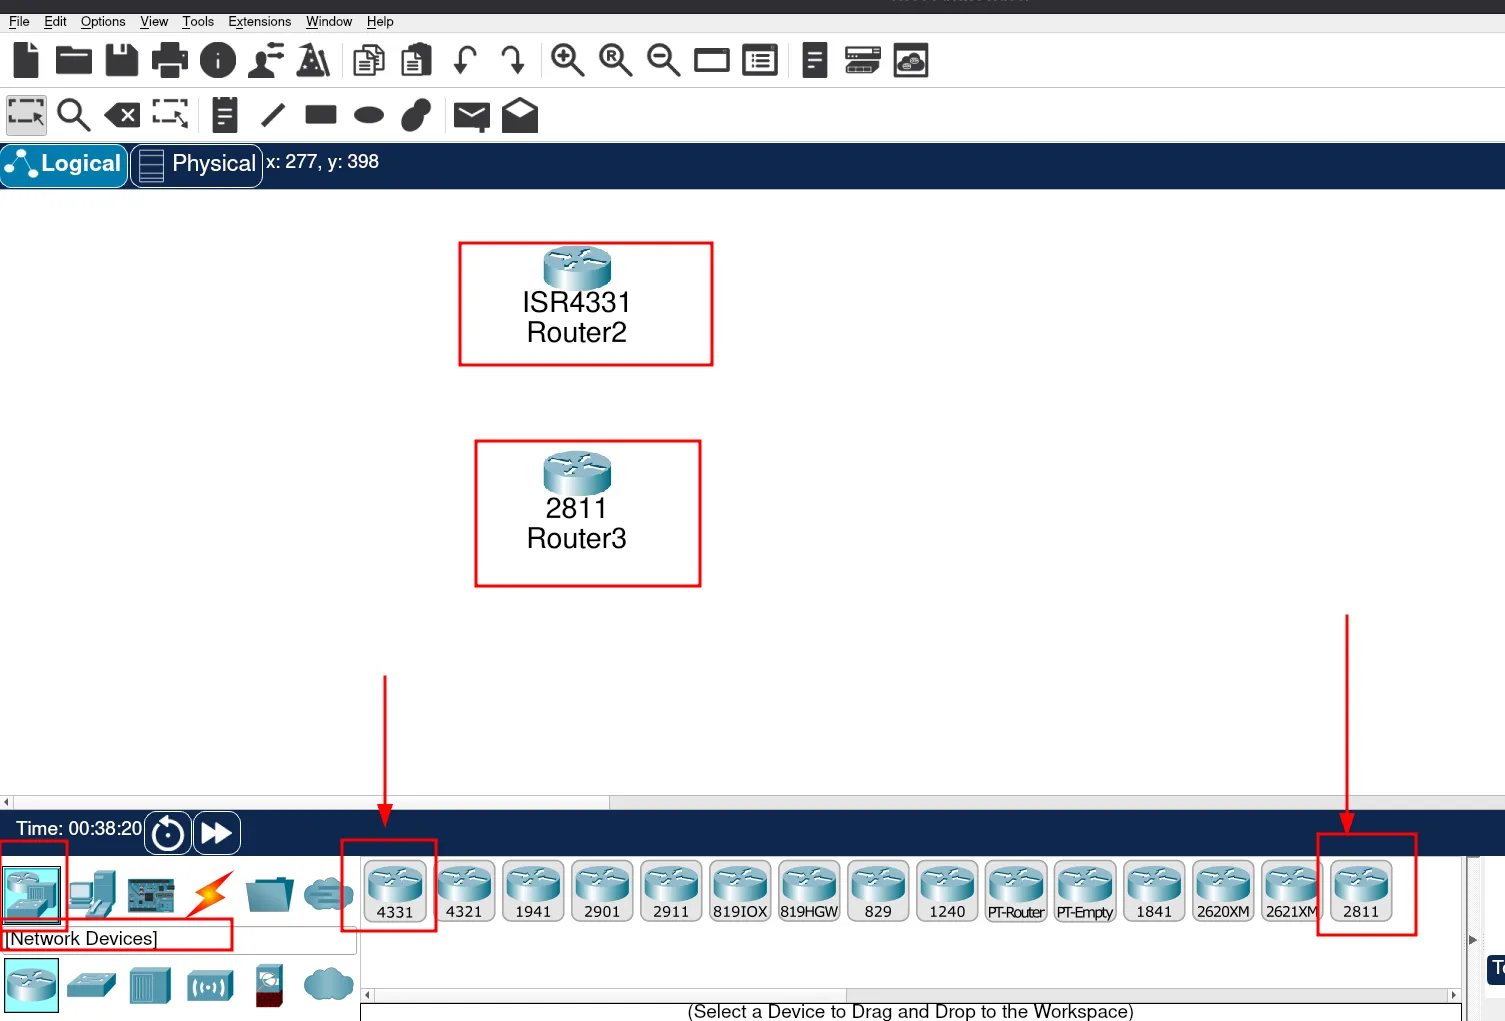The image size is (1505, 1021).
Task: Open the Options menu
Action: pyautogui.click(x=103, y=21)
